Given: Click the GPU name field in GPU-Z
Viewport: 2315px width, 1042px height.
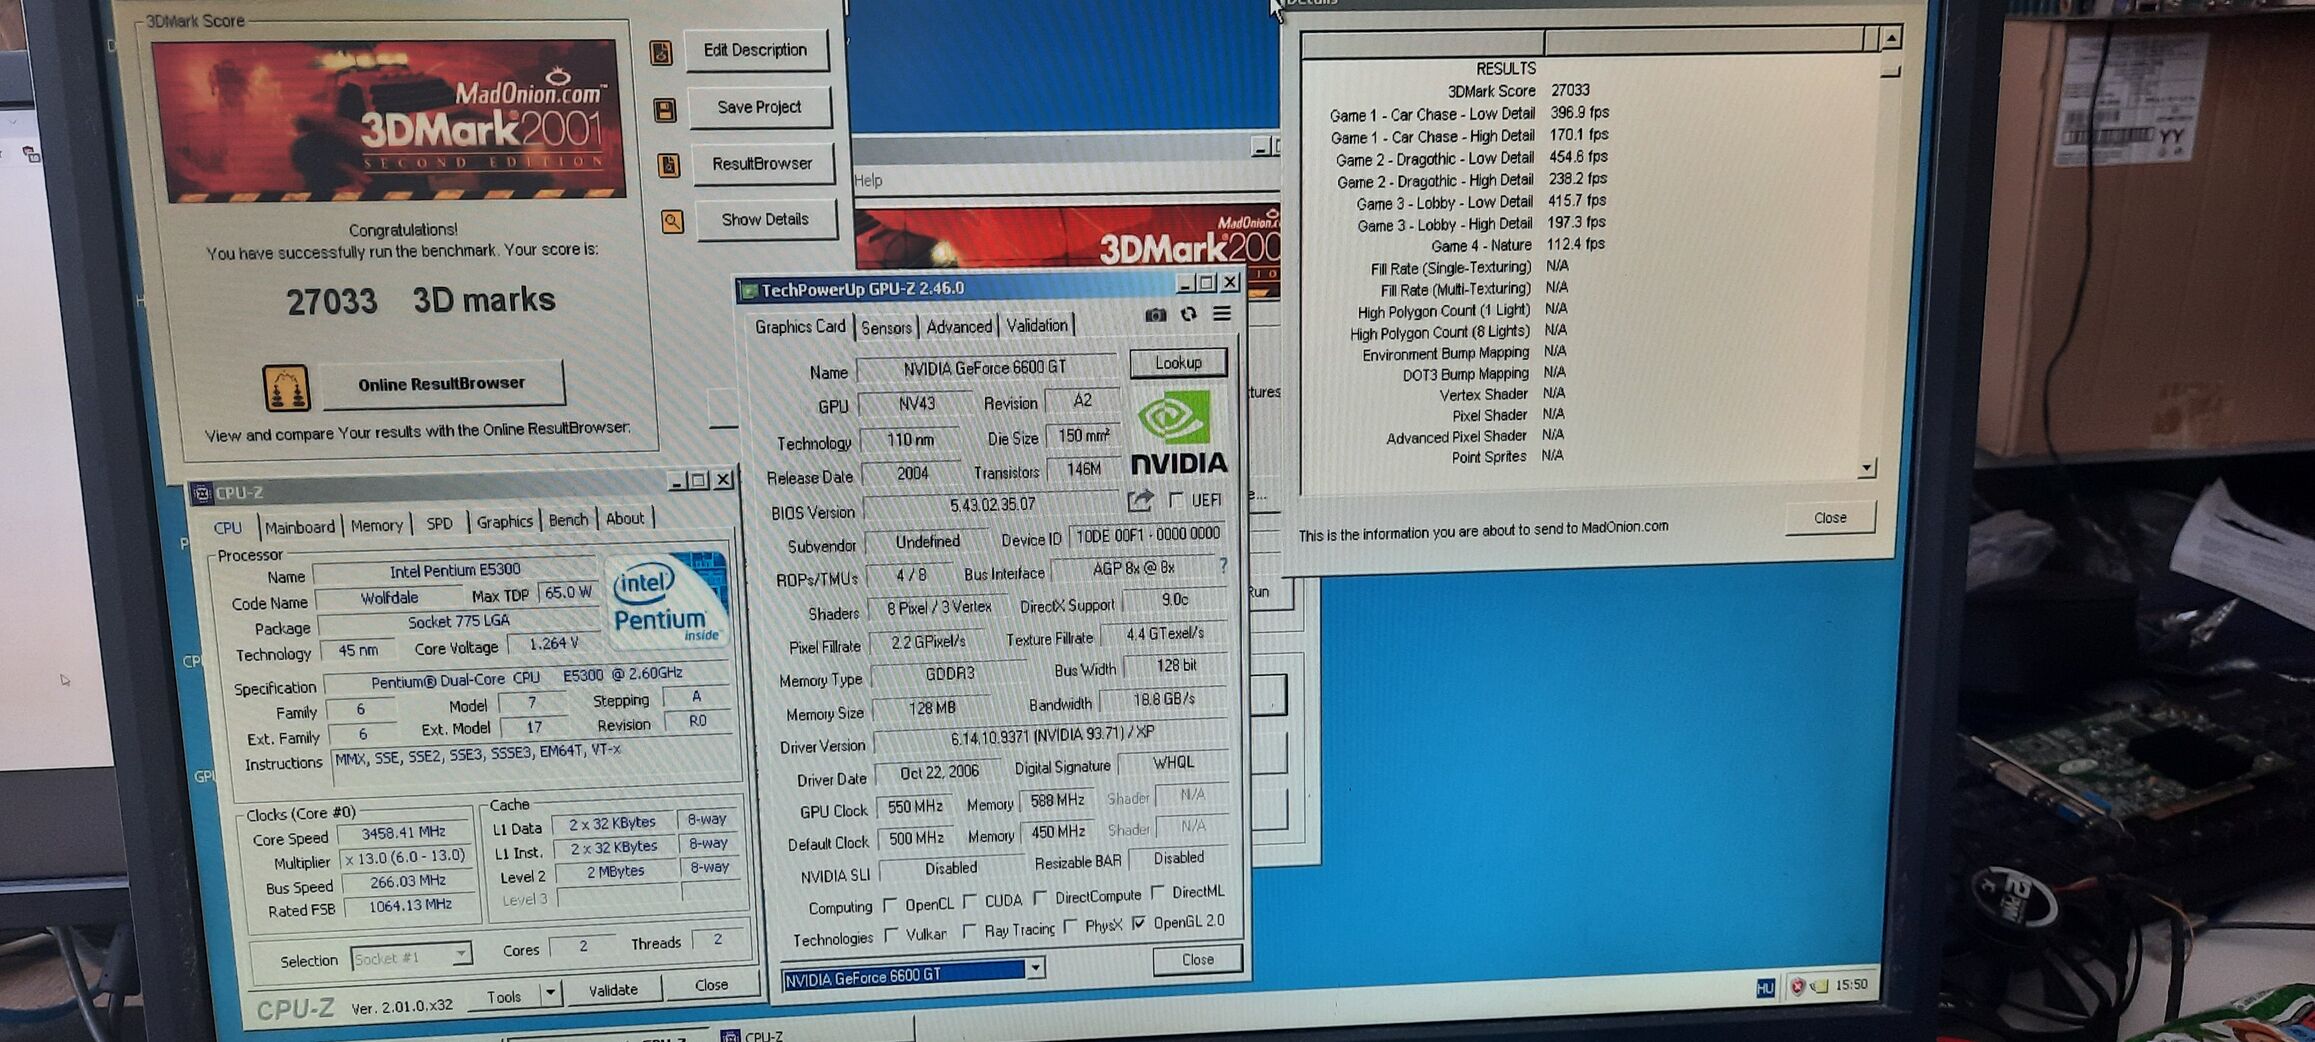Looking at the screenshot, I should pos(985,369).
